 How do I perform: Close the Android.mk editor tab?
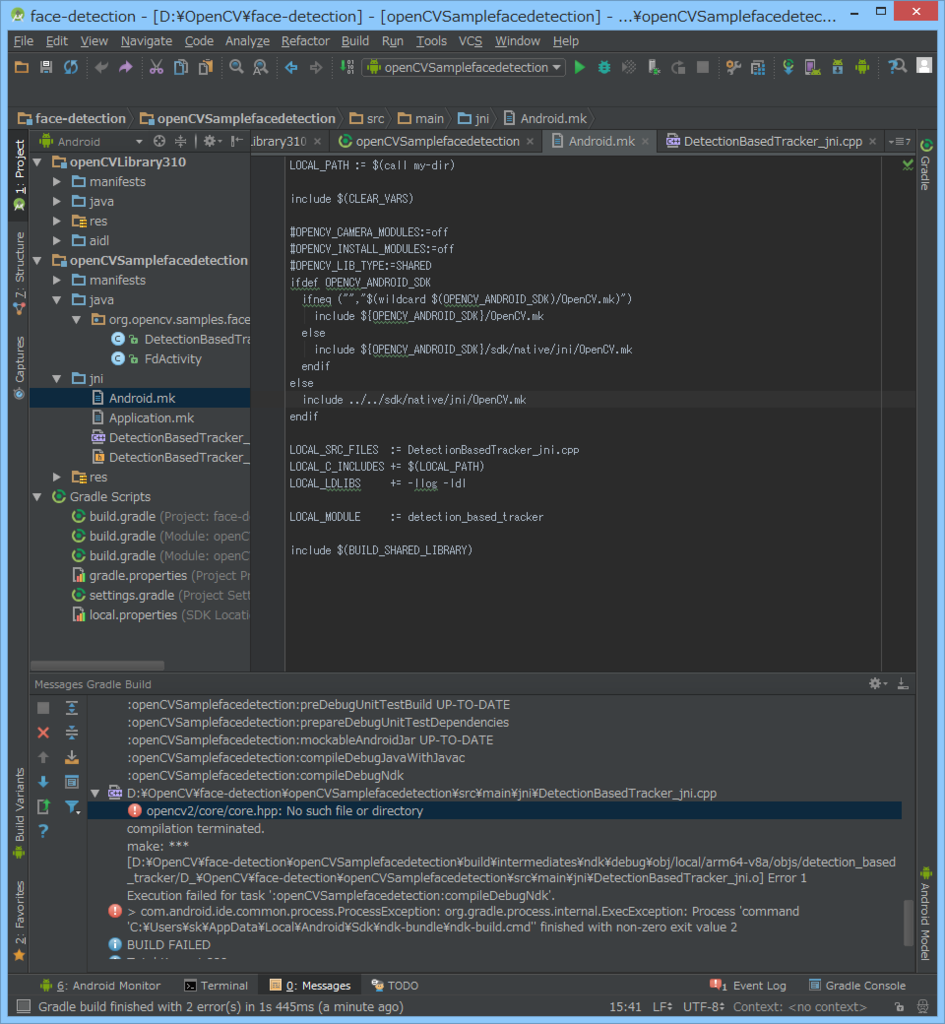(645, 141)
